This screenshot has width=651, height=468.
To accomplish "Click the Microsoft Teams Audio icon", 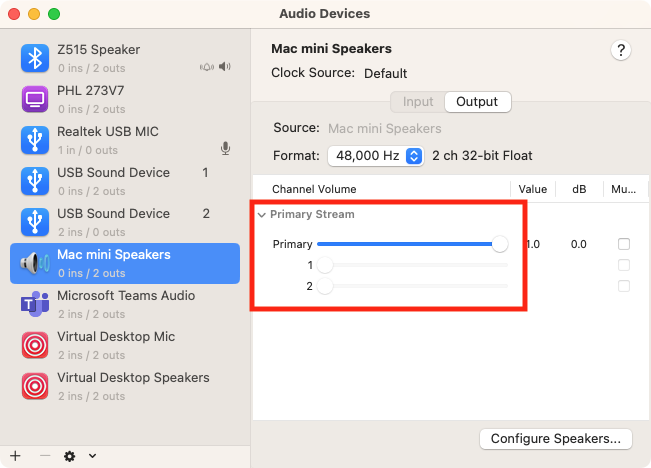I will 35,304.
